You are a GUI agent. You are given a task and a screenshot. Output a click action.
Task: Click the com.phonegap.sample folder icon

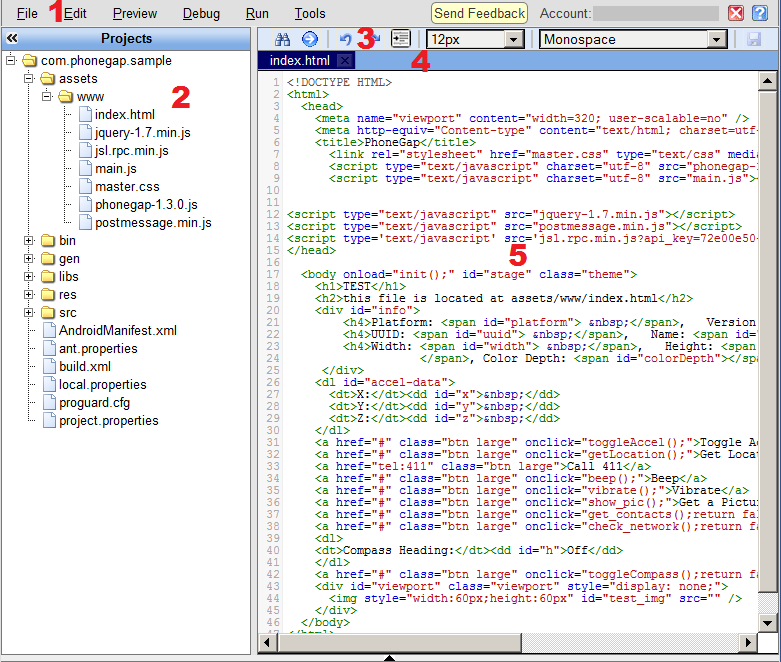tap(30, 60)
